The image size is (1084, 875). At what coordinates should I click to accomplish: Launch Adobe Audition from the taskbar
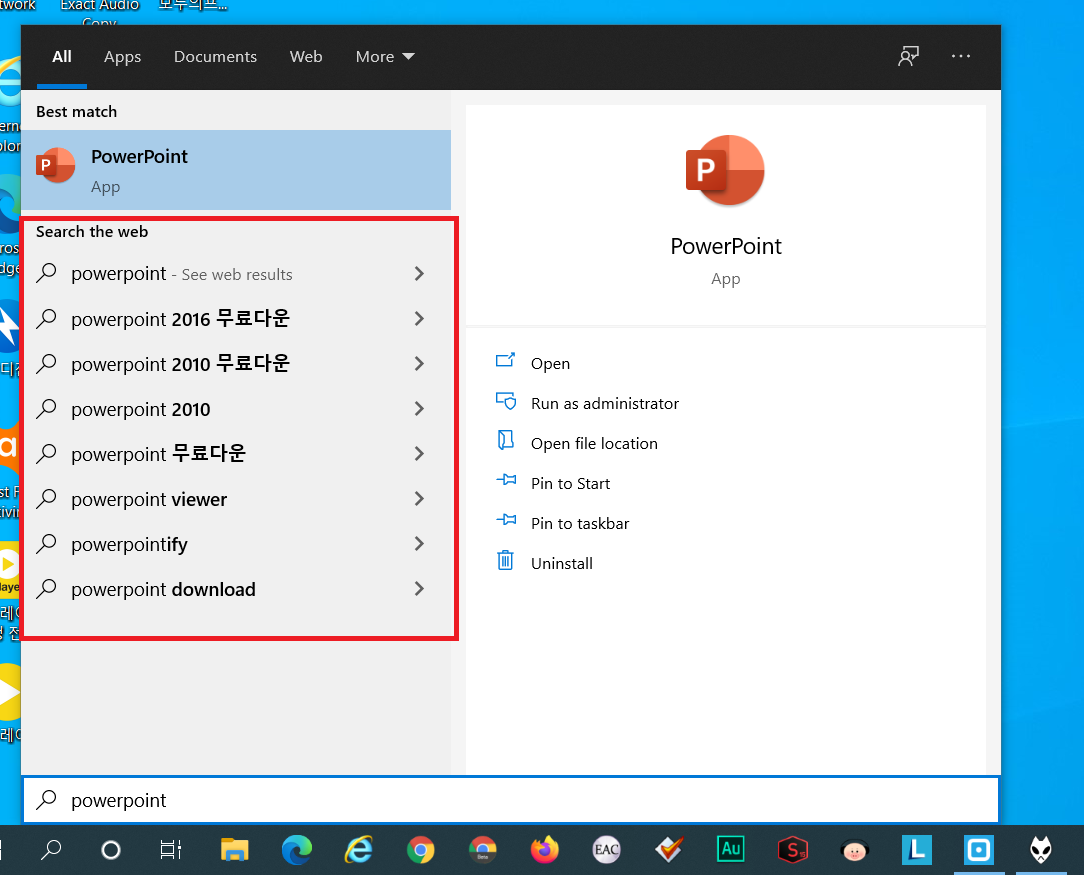coord(731,849)
